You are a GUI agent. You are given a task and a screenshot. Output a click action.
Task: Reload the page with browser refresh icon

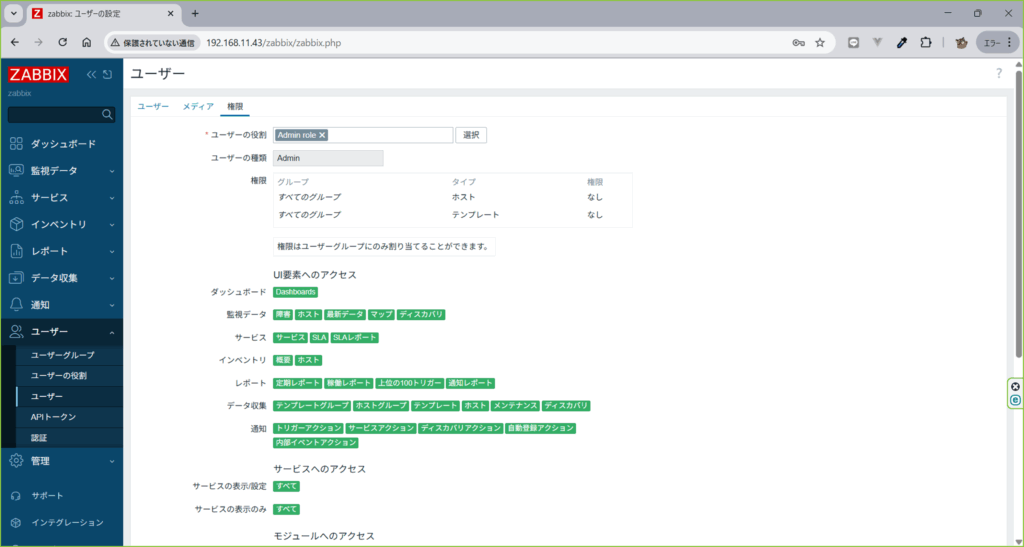click(x=63, y=43)
